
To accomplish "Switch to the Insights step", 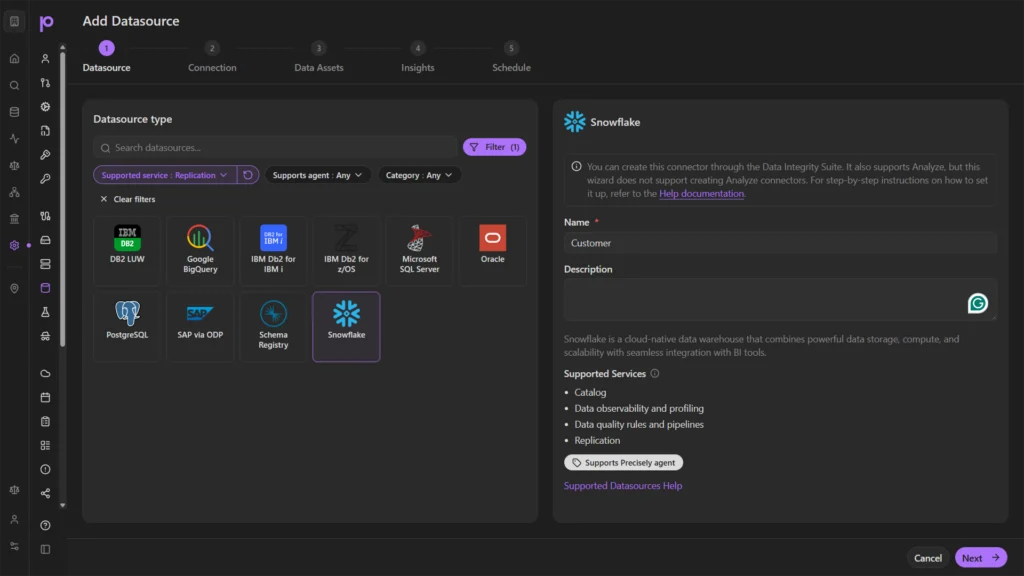I will pyautogui.click(x=418, y=57).
